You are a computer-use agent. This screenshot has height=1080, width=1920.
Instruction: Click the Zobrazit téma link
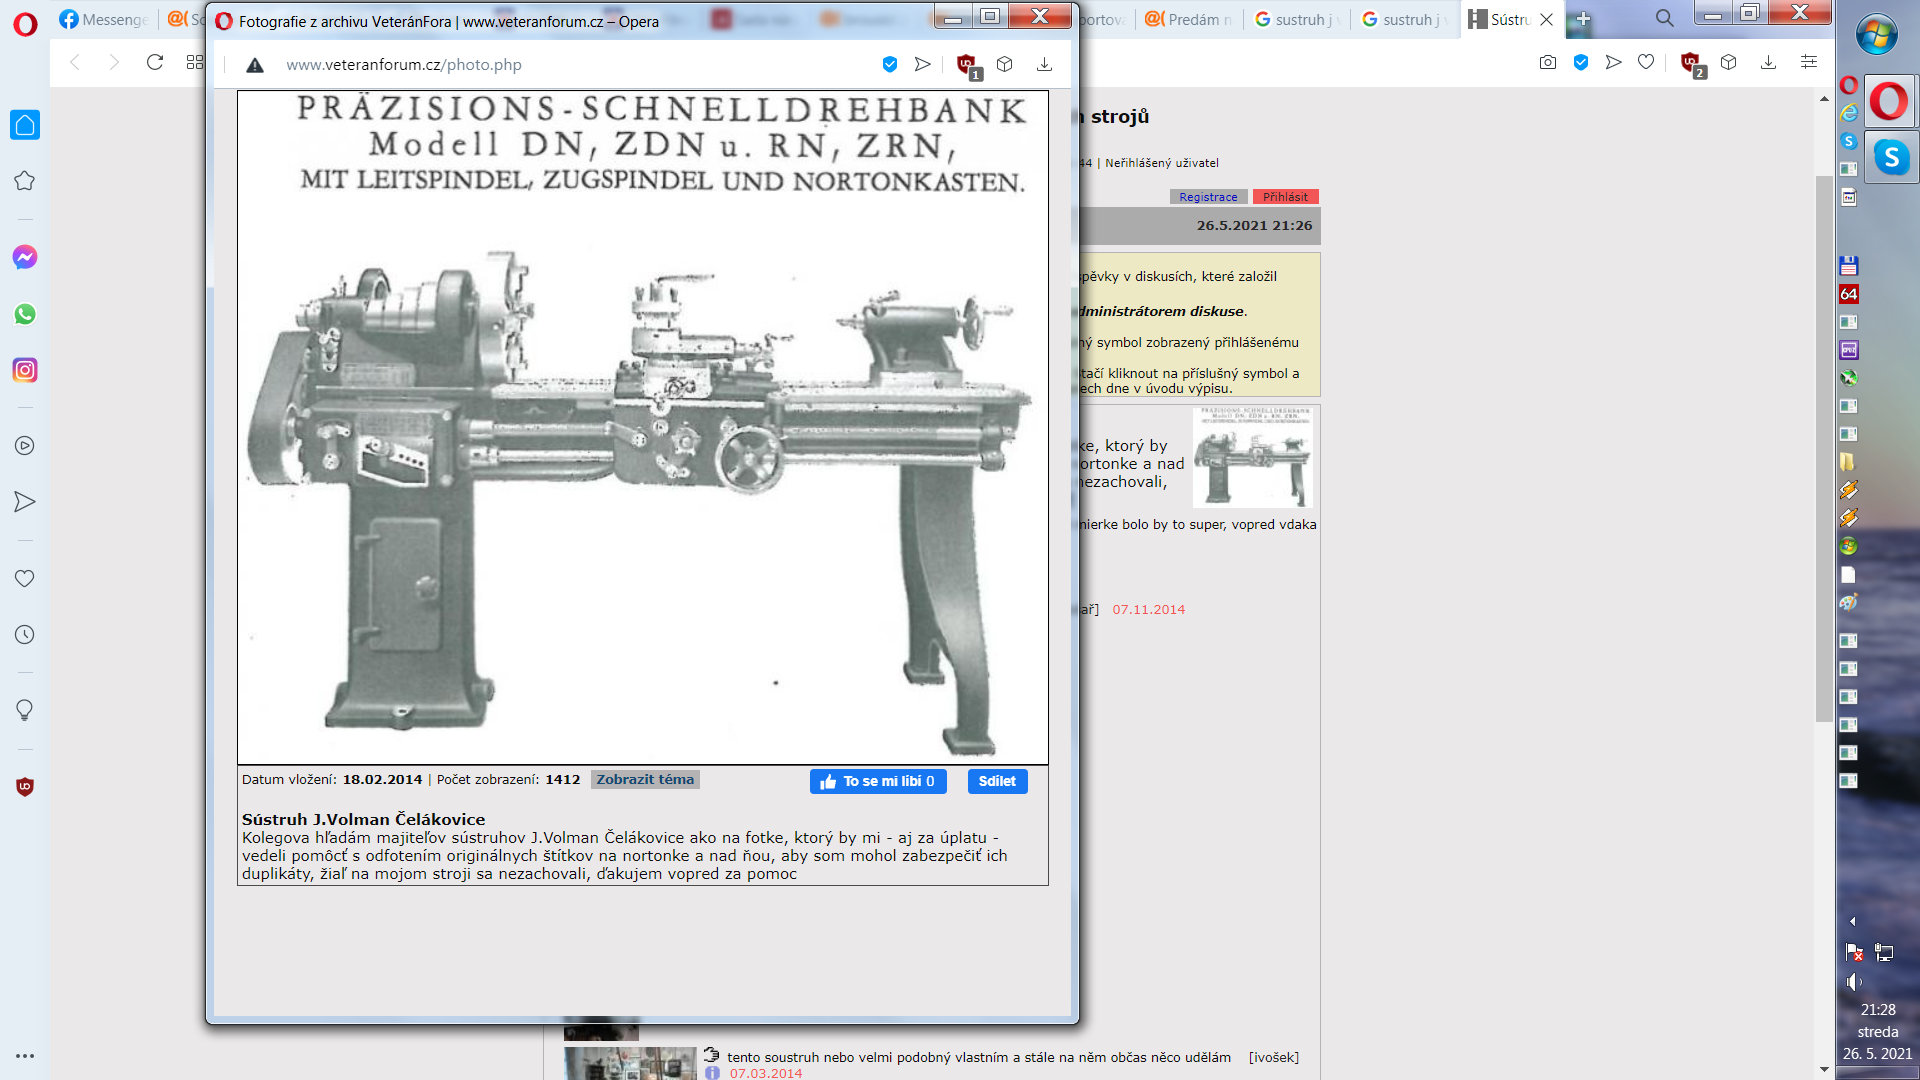click(645, 780)
